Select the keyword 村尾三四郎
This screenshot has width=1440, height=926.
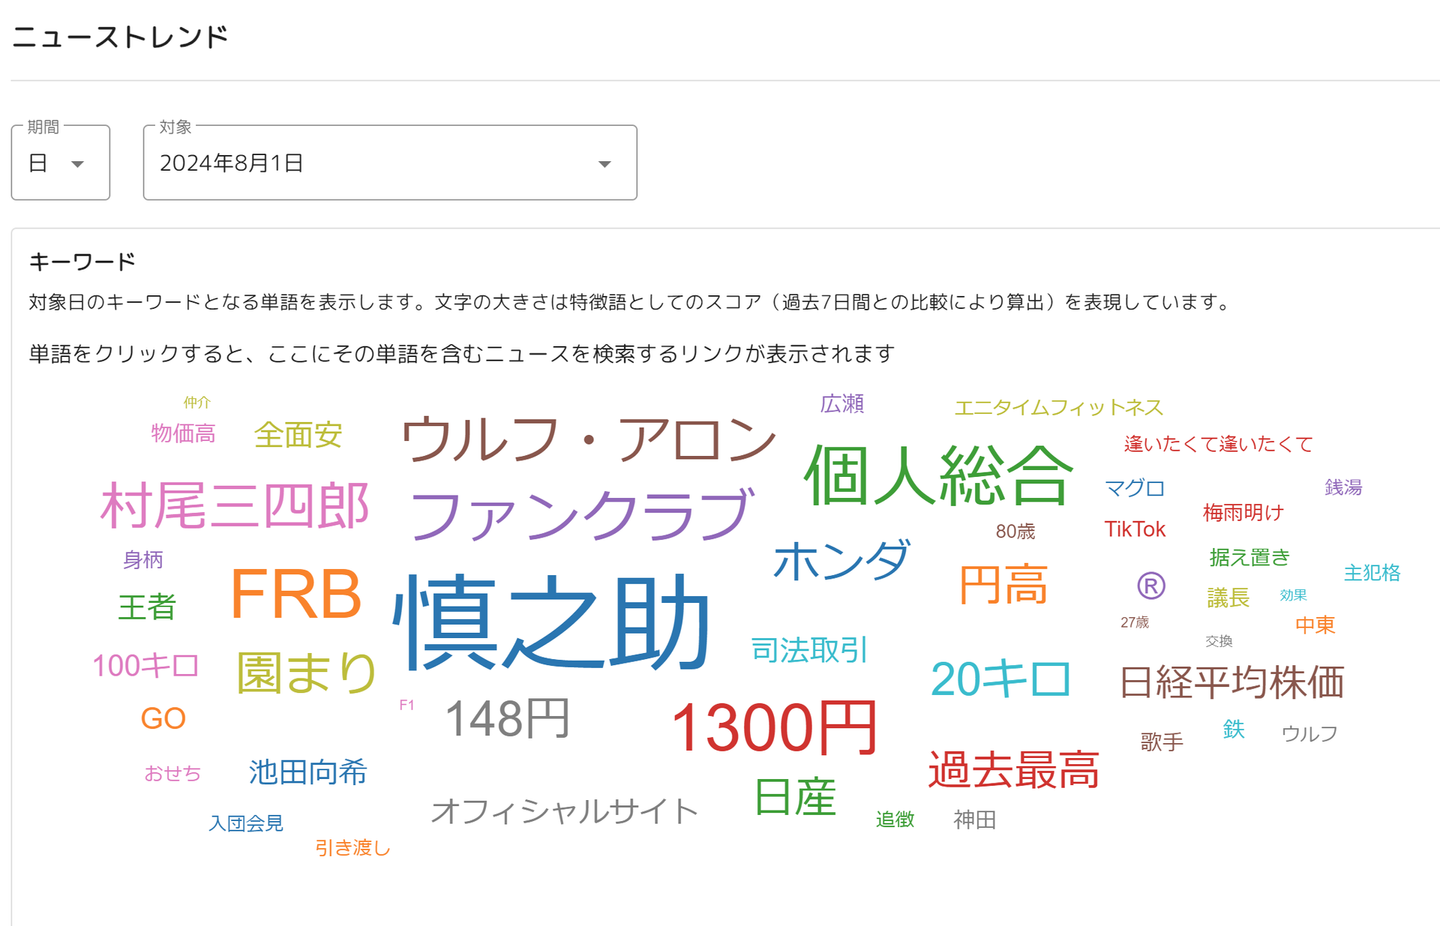click(x=235, y=505)
